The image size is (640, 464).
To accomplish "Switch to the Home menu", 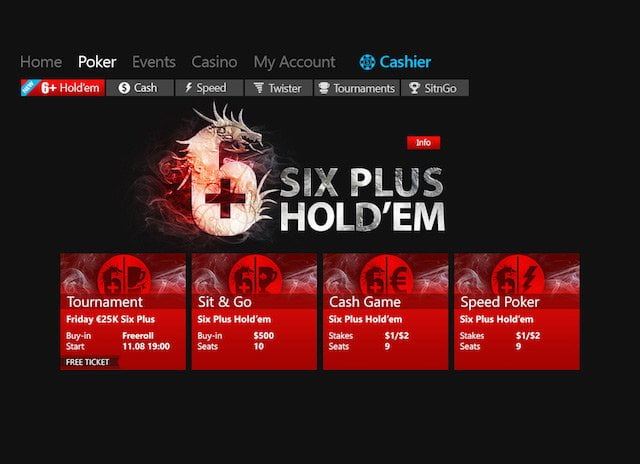I will click(41, 62).
